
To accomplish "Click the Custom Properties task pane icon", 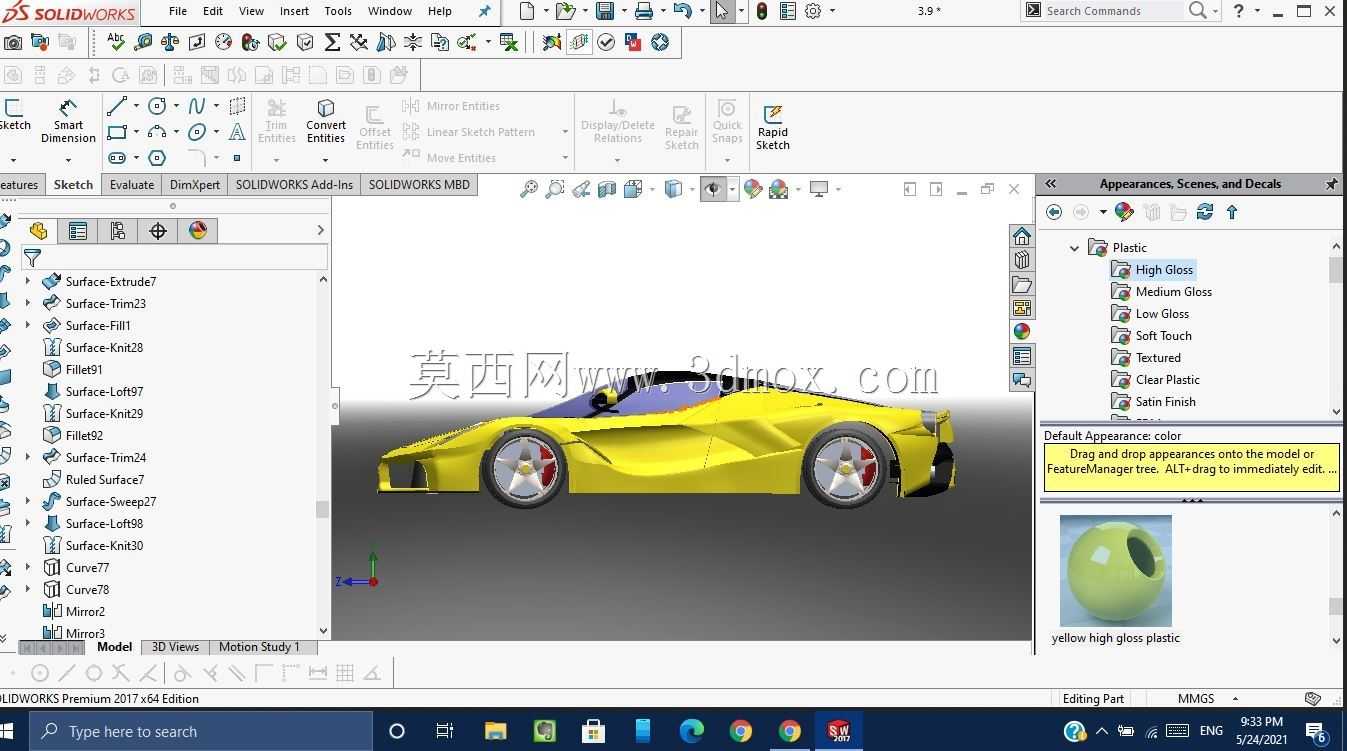I will pyautogui.click(x=1021, y=356).
